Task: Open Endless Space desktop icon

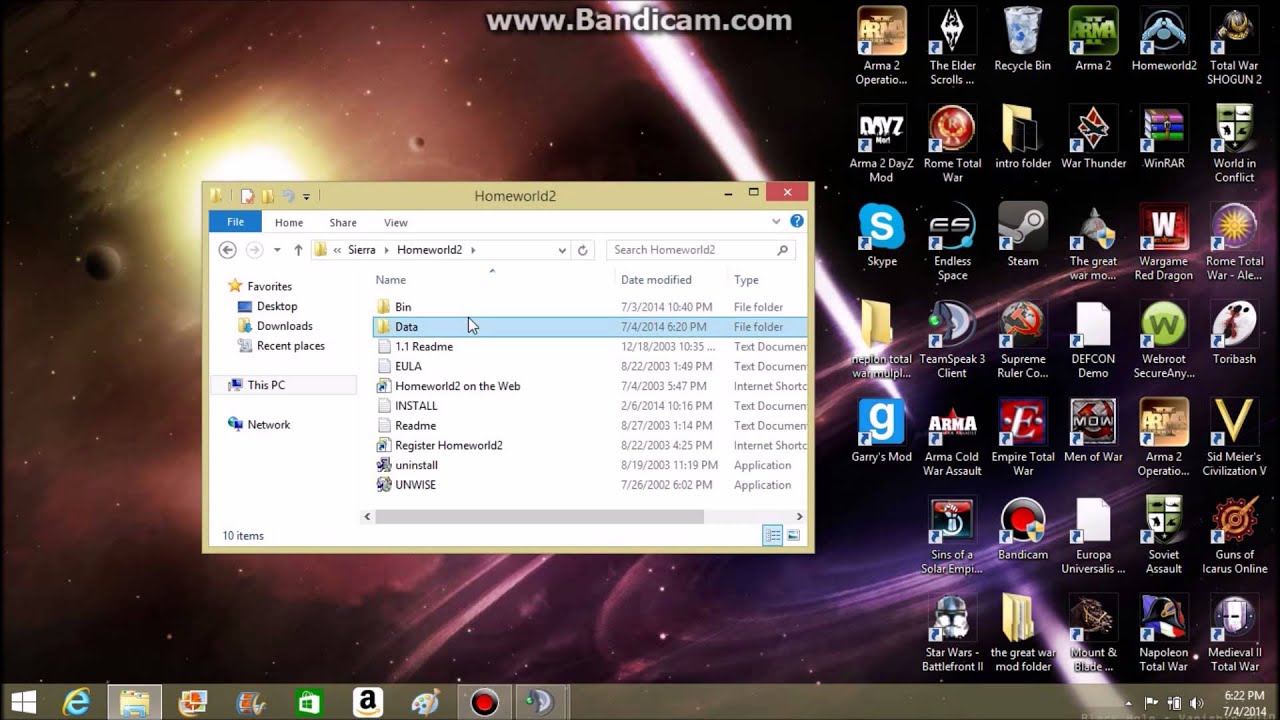Action: [x=952, y=243]
